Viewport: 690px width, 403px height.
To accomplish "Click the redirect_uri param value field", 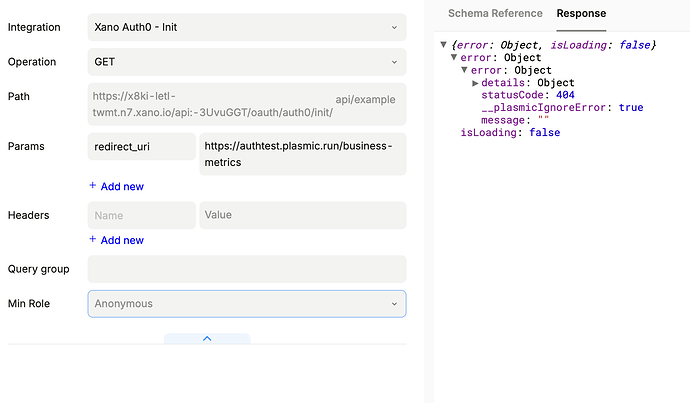I will pyautogui.click(x=302, y=154).
